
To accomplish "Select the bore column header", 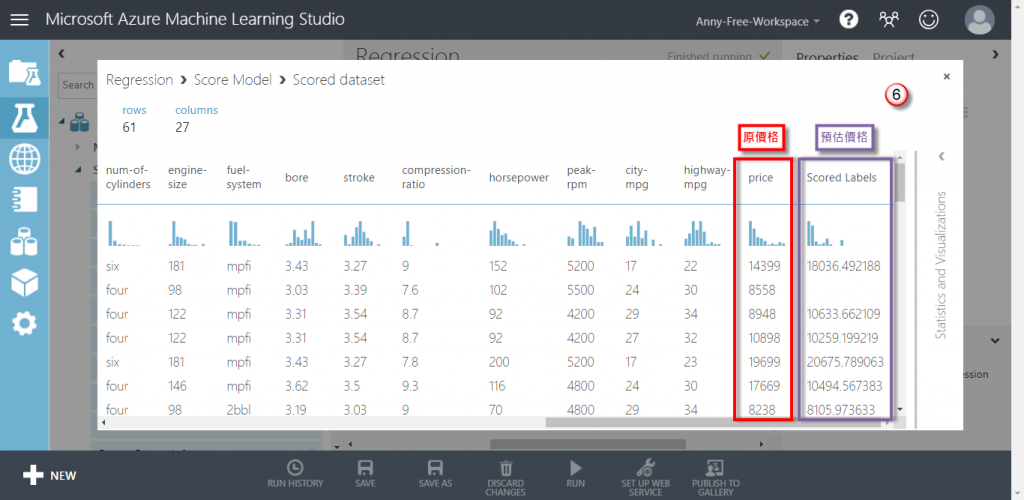I will (x=296, y=178).
